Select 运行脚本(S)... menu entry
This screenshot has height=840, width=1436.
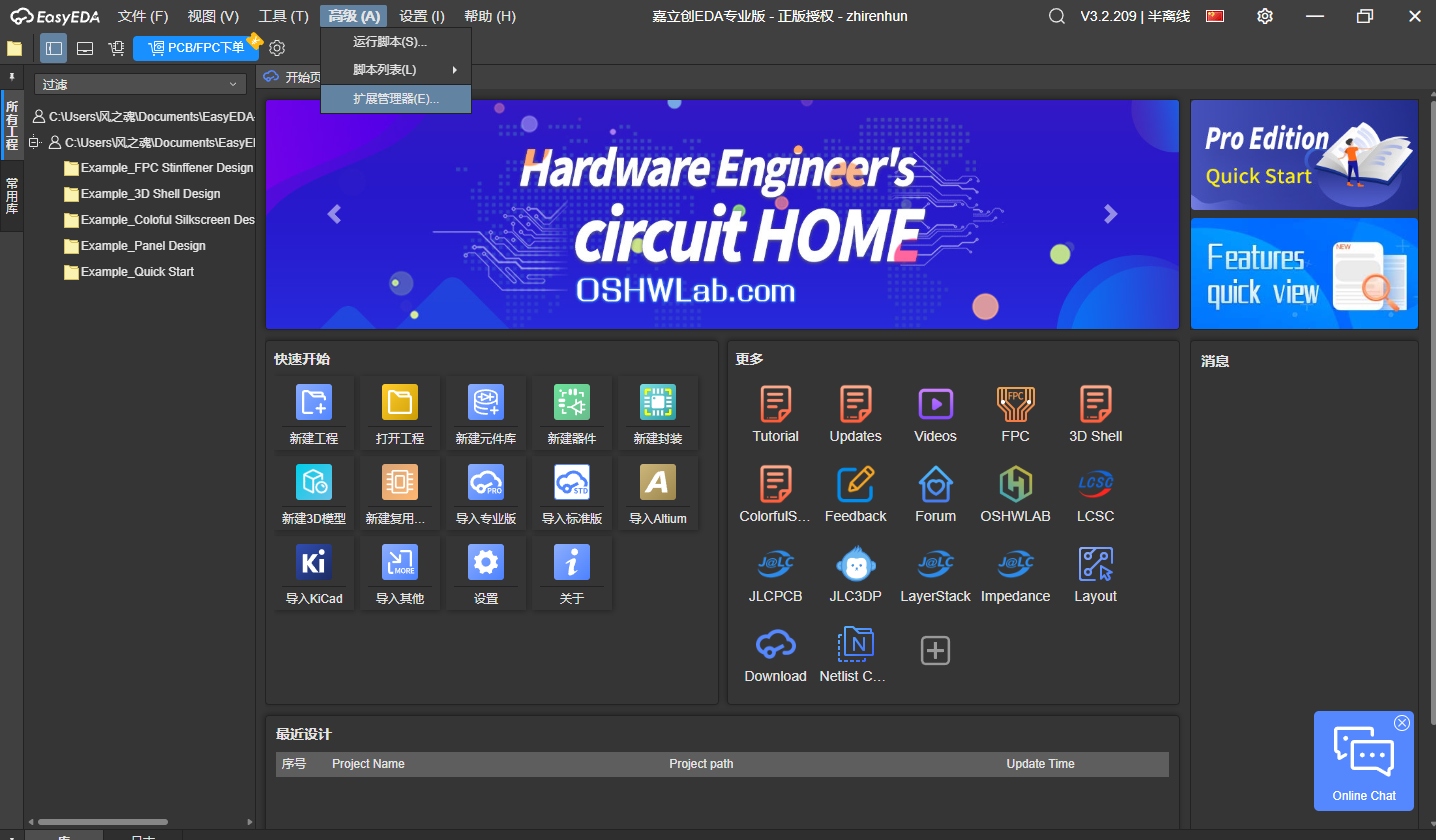(396, 42)
